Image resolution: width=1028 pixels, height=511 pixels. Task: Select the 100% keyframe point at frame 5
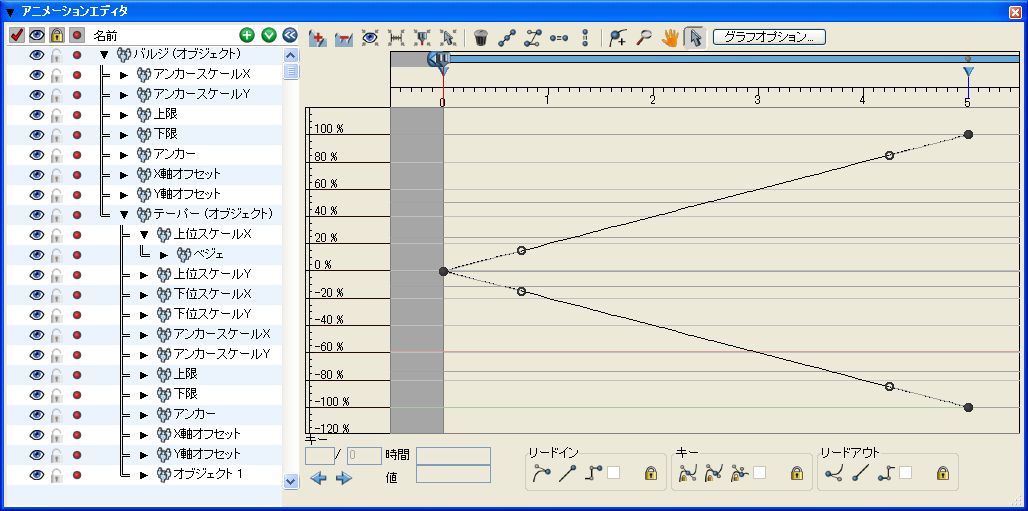pos(968,134)
